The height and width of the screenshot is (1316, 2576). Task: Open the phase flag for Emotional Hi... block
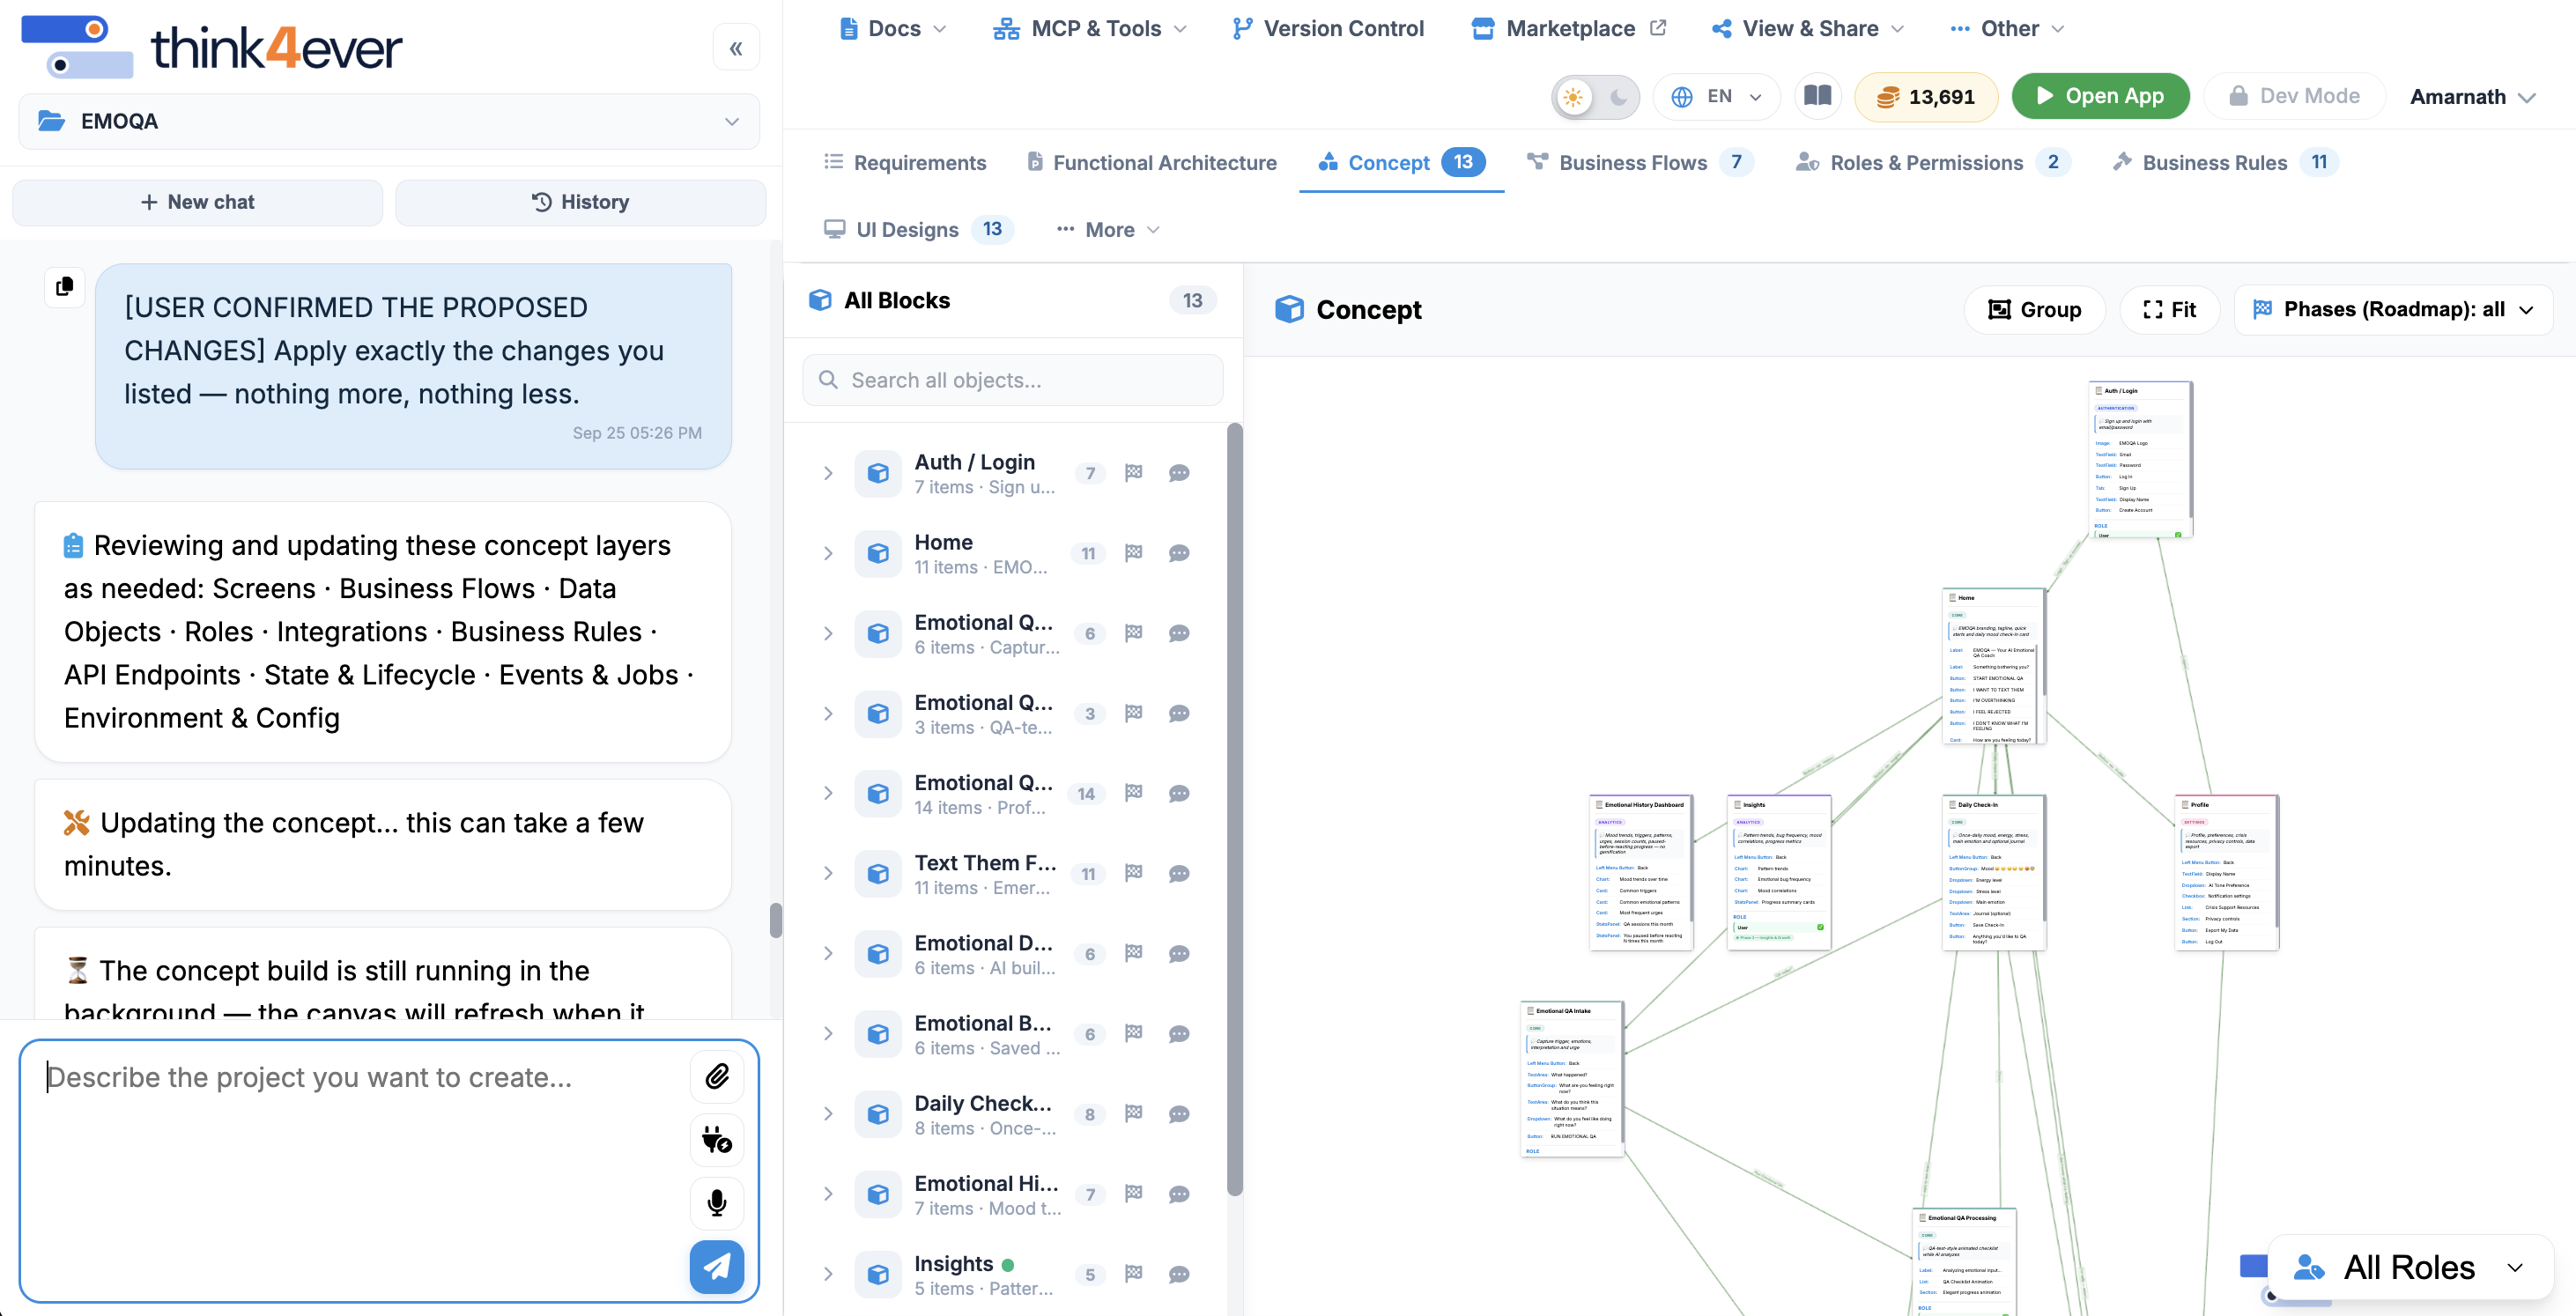pyautogui.click(x=1133, y=1194)
